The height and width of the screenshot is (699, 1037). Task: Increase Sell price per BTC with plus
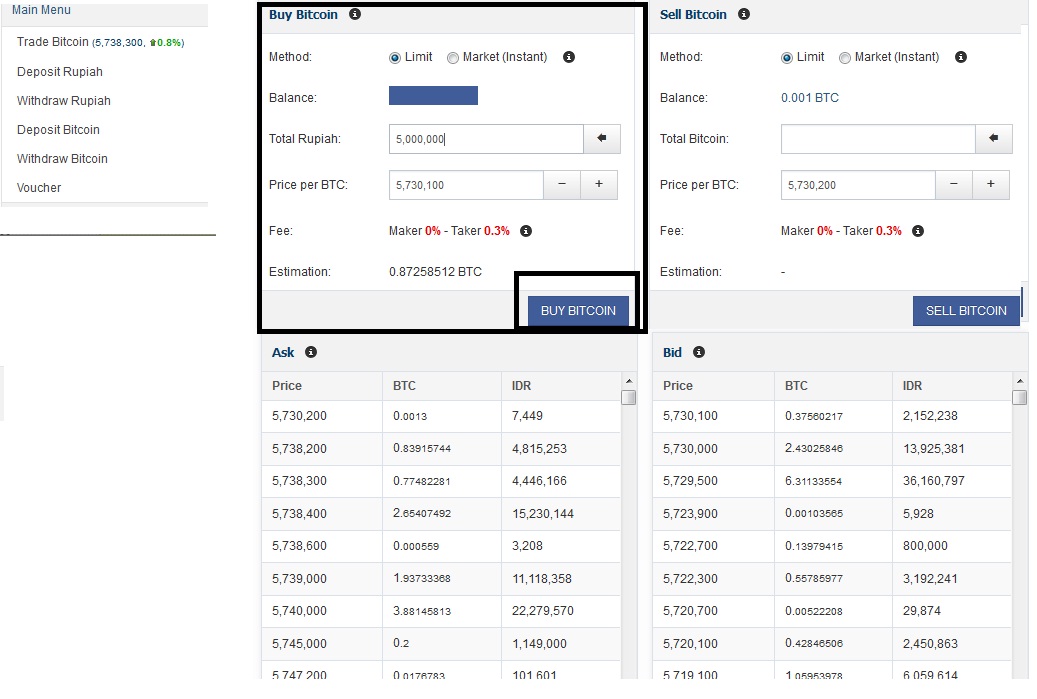pyautogui.click(x=991, y=185)
